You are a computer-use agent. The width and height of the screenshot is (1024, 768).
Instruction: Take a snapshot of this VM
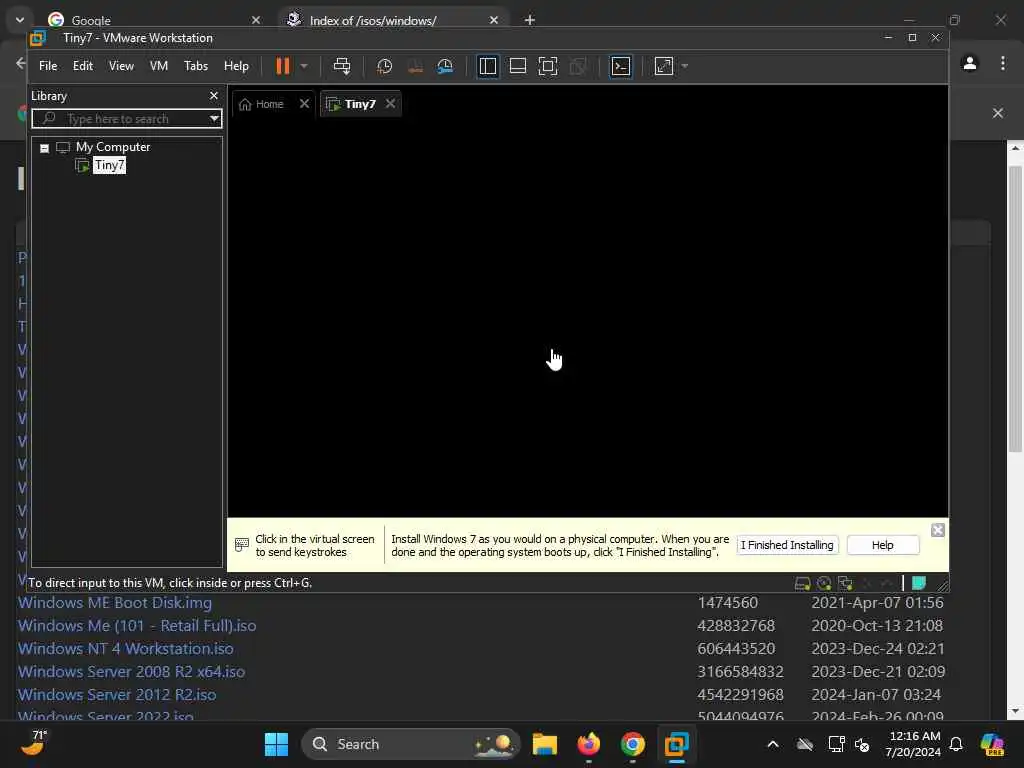pyautogui.click(x=385, y=66)
